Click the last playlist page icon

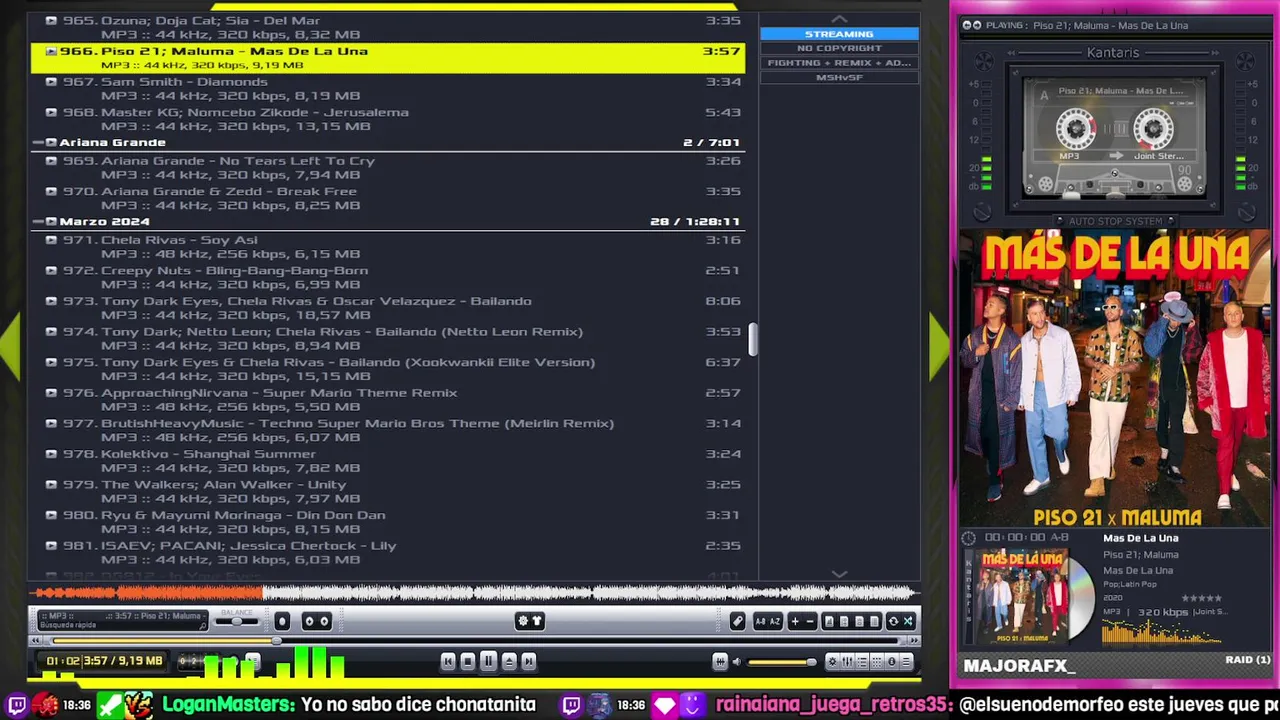[x=874, y=621]
